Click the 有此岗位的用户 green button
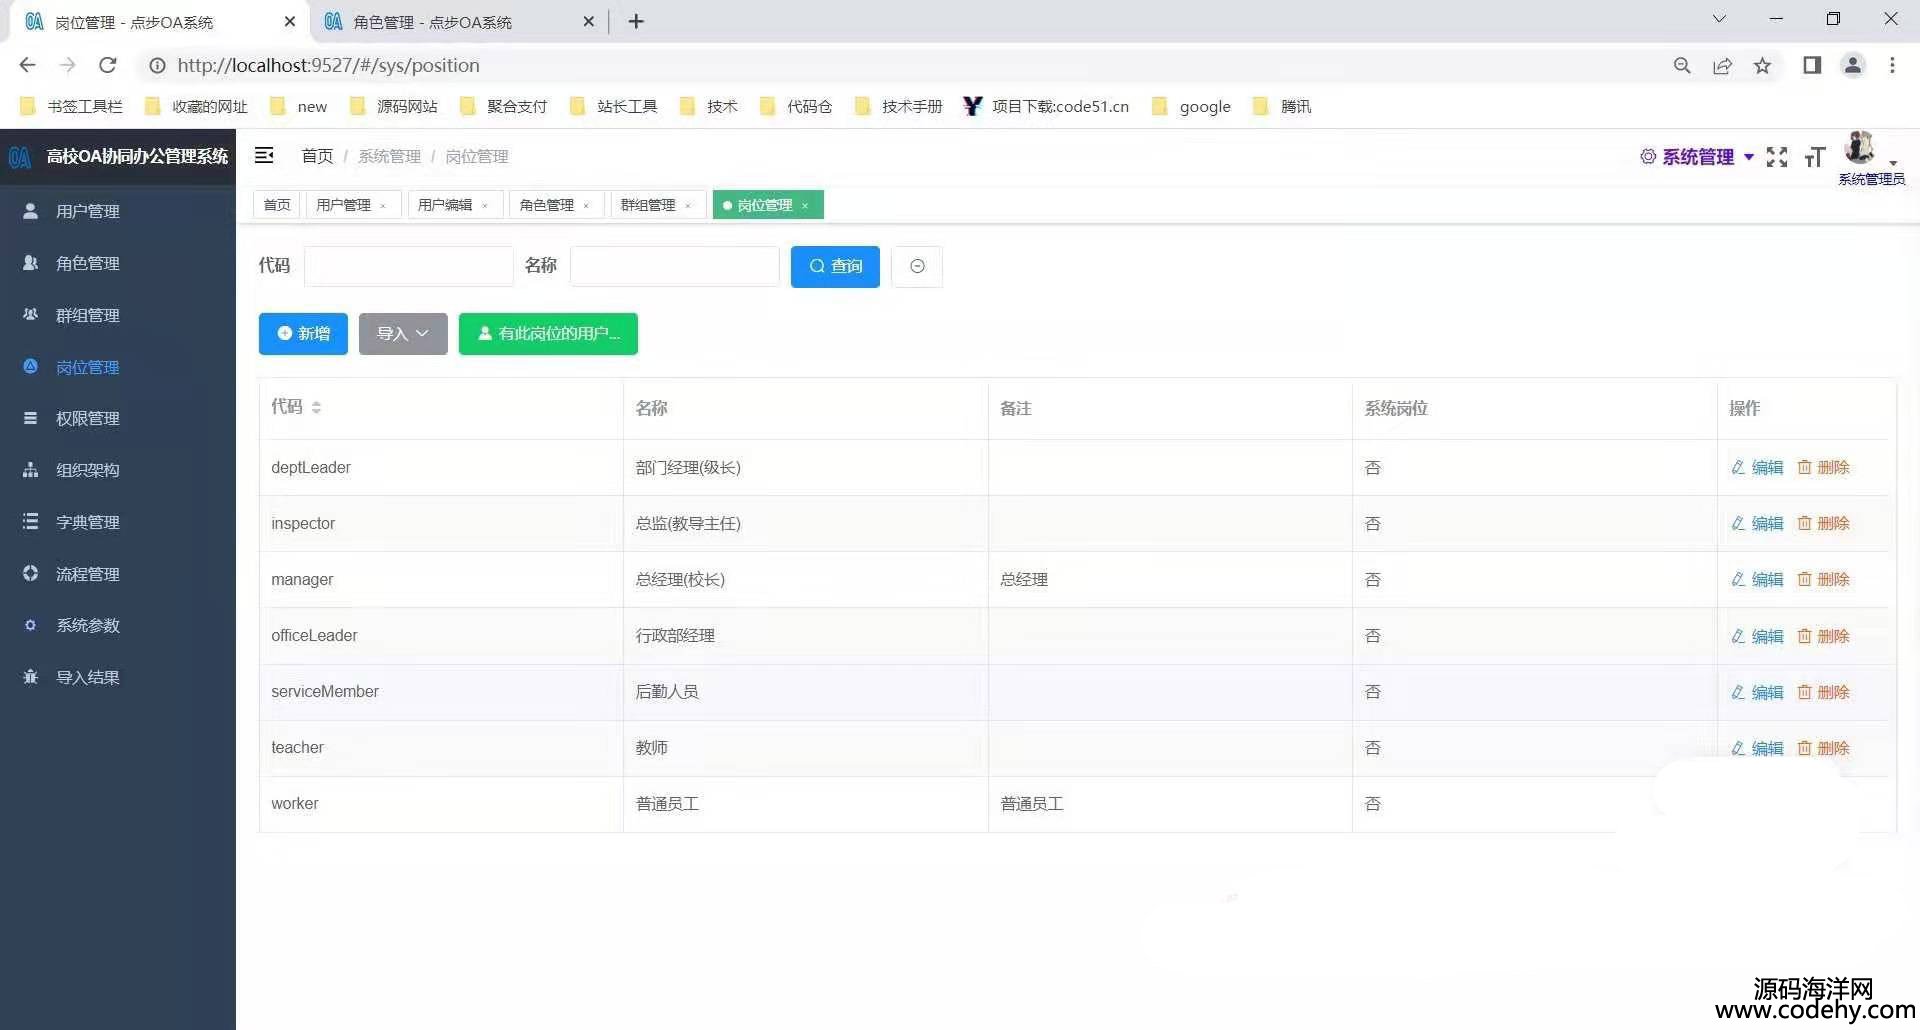The width and height of the screenshot is (1920, 1030). [x=548, y=334]
